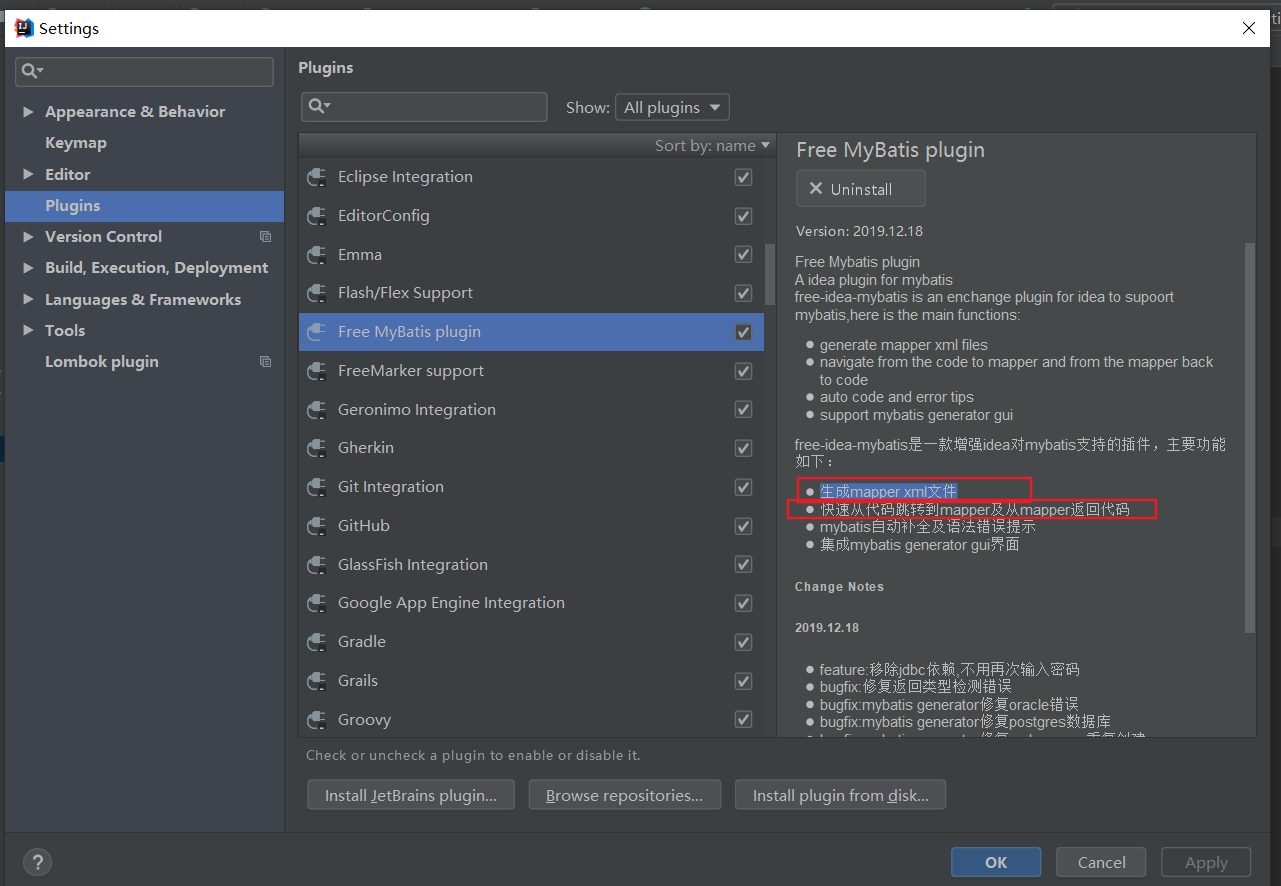Image resolution: width=1281 pixels, height=886 pixels.
Task: Click Uninstall for Free MyBatis plugin
Action: pos(861,189)
